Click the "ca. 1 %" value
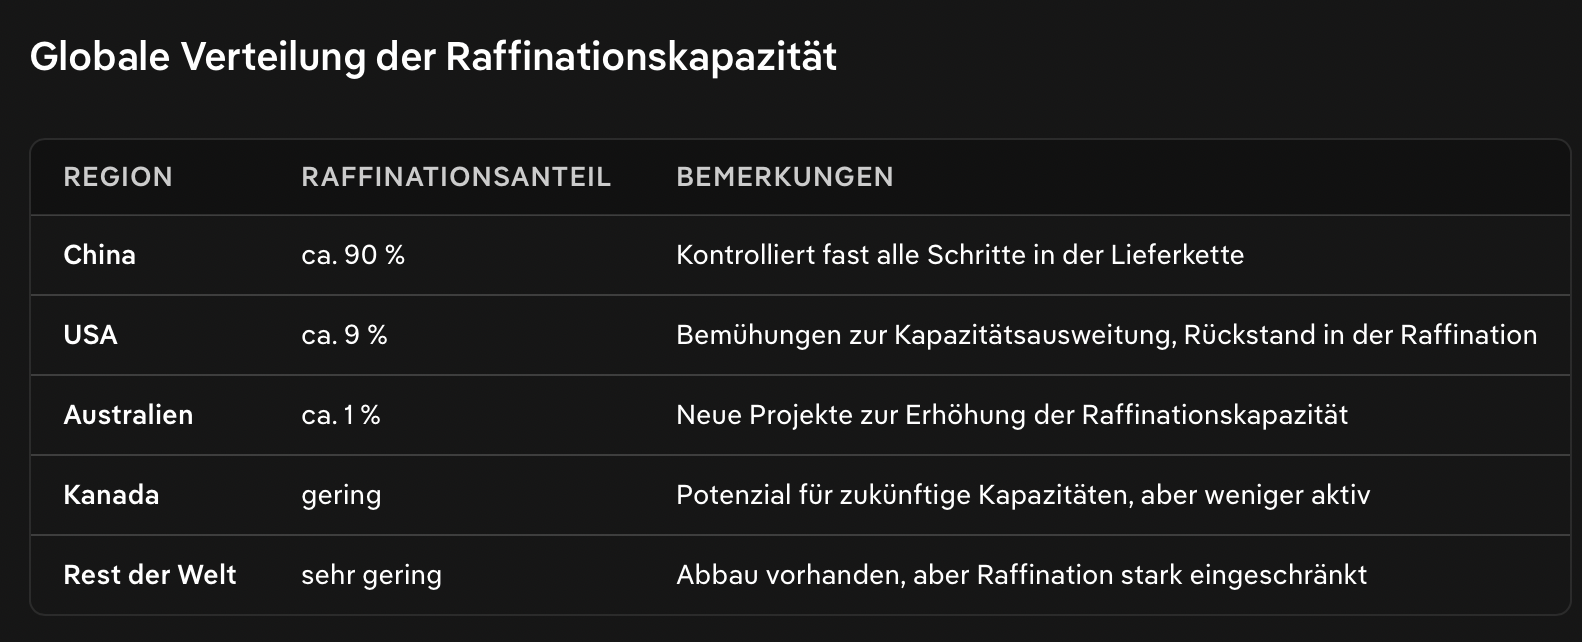The height and width of the screenshot is (642, 1582). click(x=341, y=415)
